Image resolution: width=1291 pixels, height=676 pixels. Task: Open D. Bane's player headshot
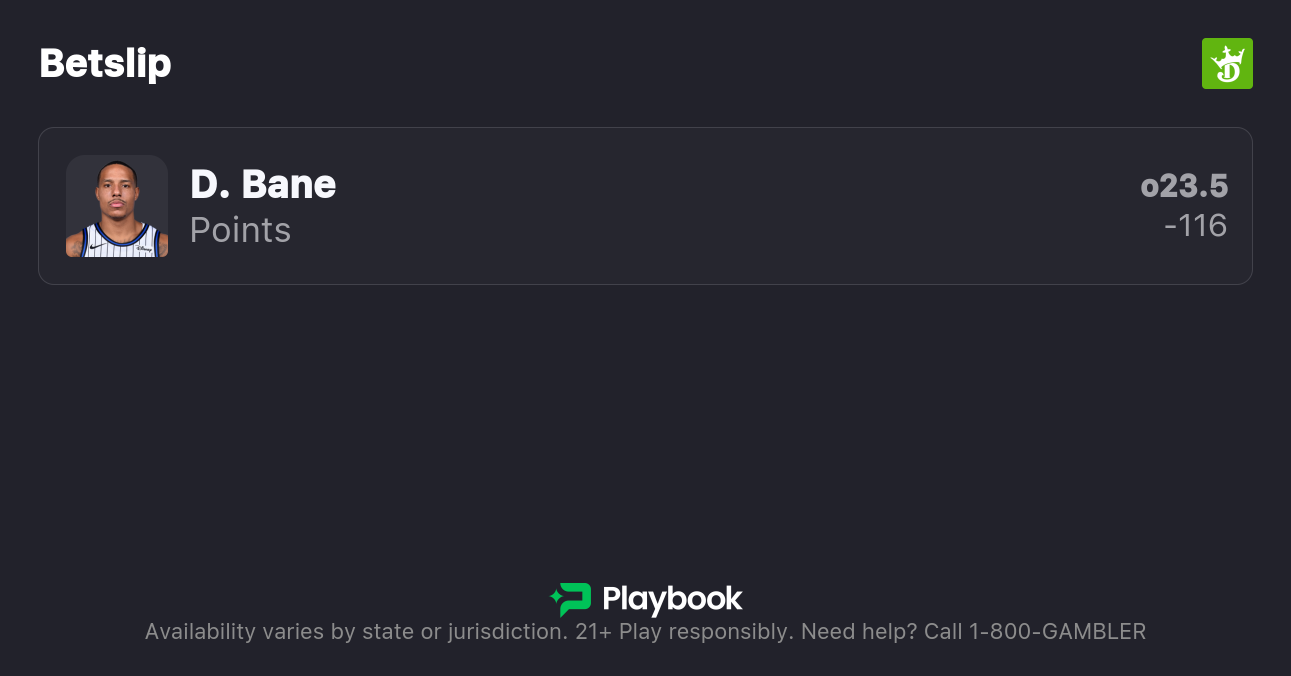(117, 206)
